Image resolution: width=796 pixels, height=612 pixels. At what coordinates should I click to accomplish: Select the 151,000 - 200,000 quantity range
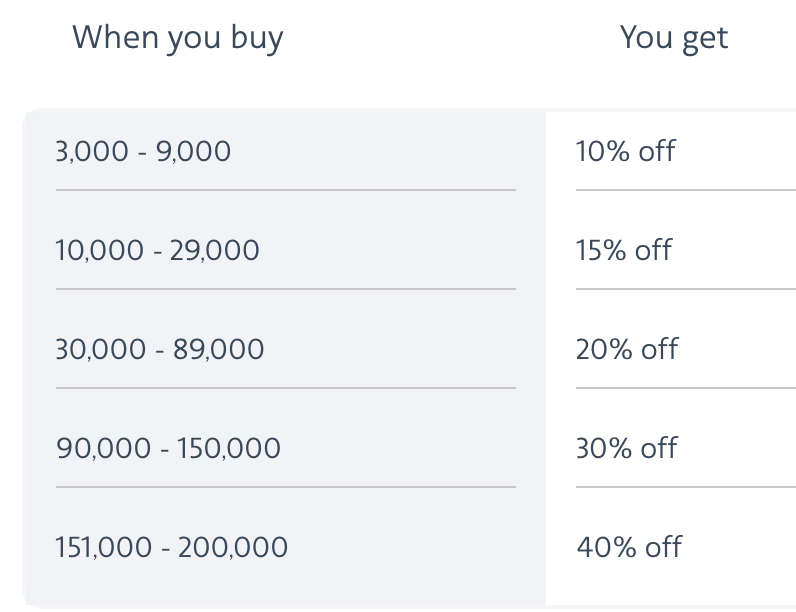tap(171, 547)
